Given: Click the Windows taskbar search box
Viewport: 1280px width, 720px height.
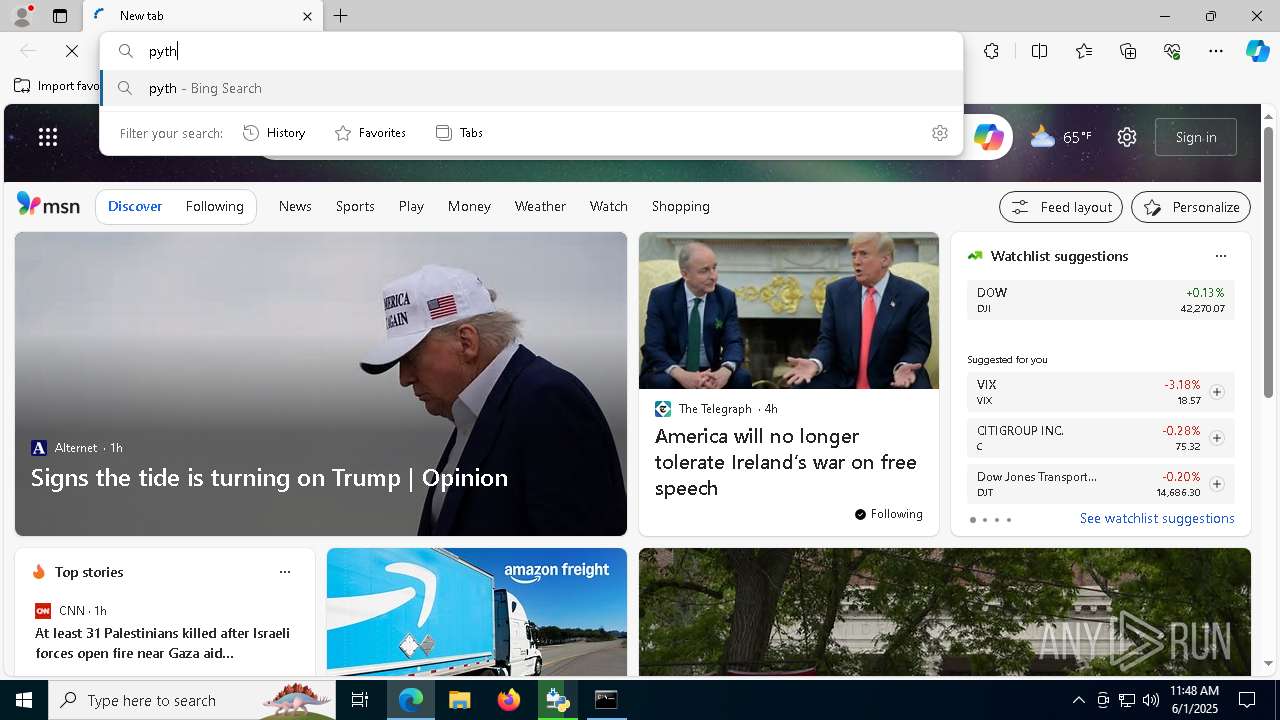Looking at the screenshot, I should point(192,700).
